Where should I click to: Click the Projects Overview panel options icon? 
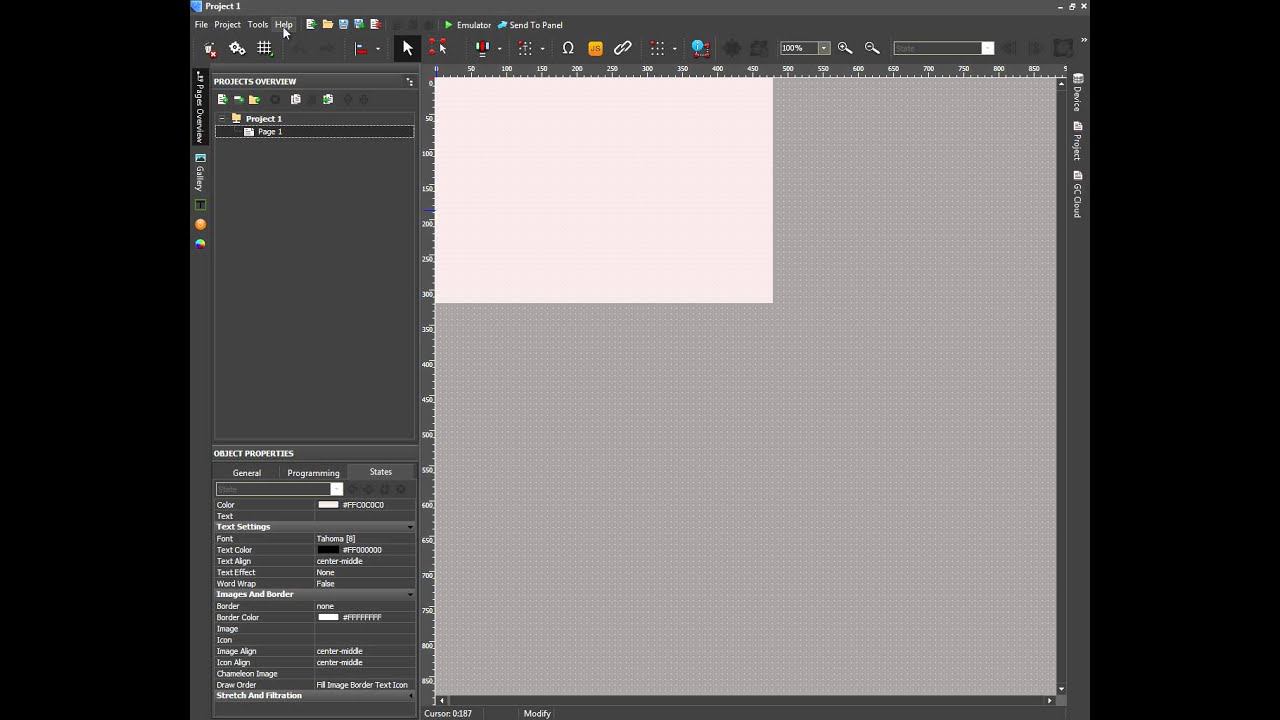point(409,81)
